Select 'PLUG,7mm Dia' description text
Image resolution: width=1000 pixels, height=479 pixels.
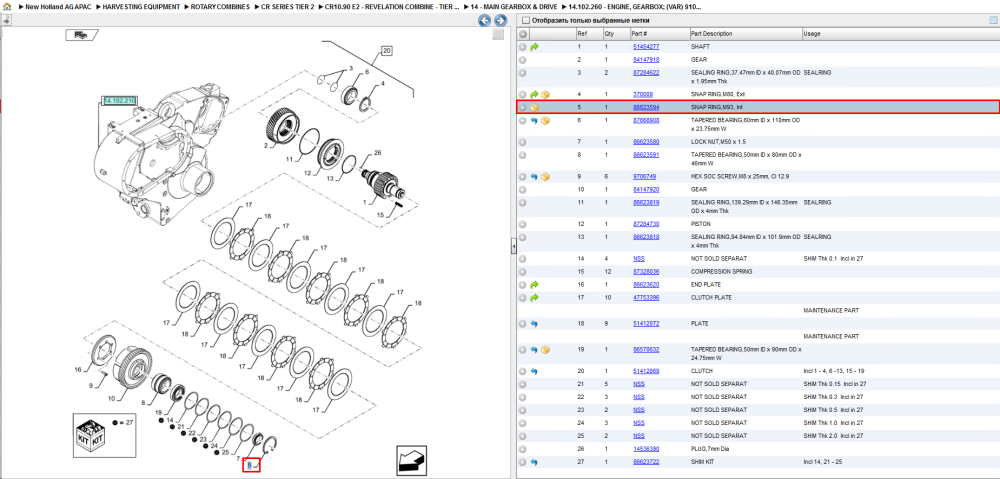[x=709, y=448]
